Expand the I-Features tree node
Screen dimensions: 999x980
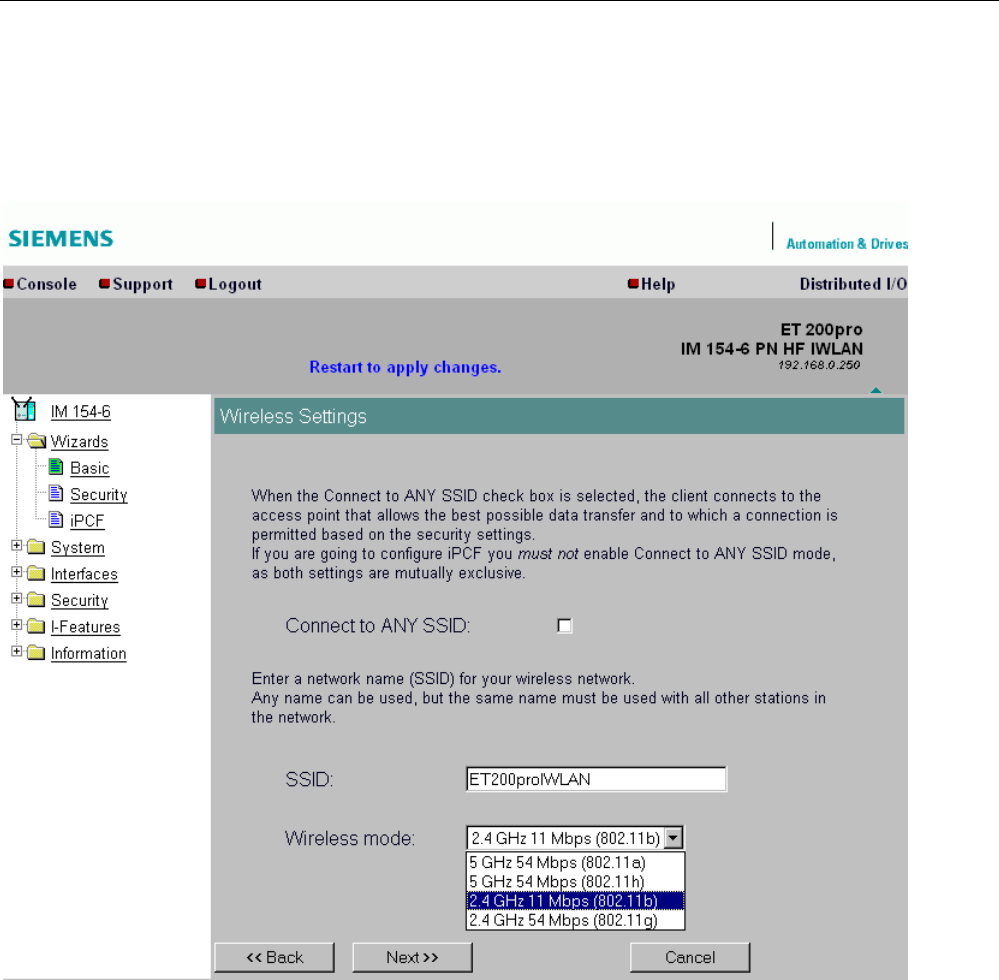17,624
